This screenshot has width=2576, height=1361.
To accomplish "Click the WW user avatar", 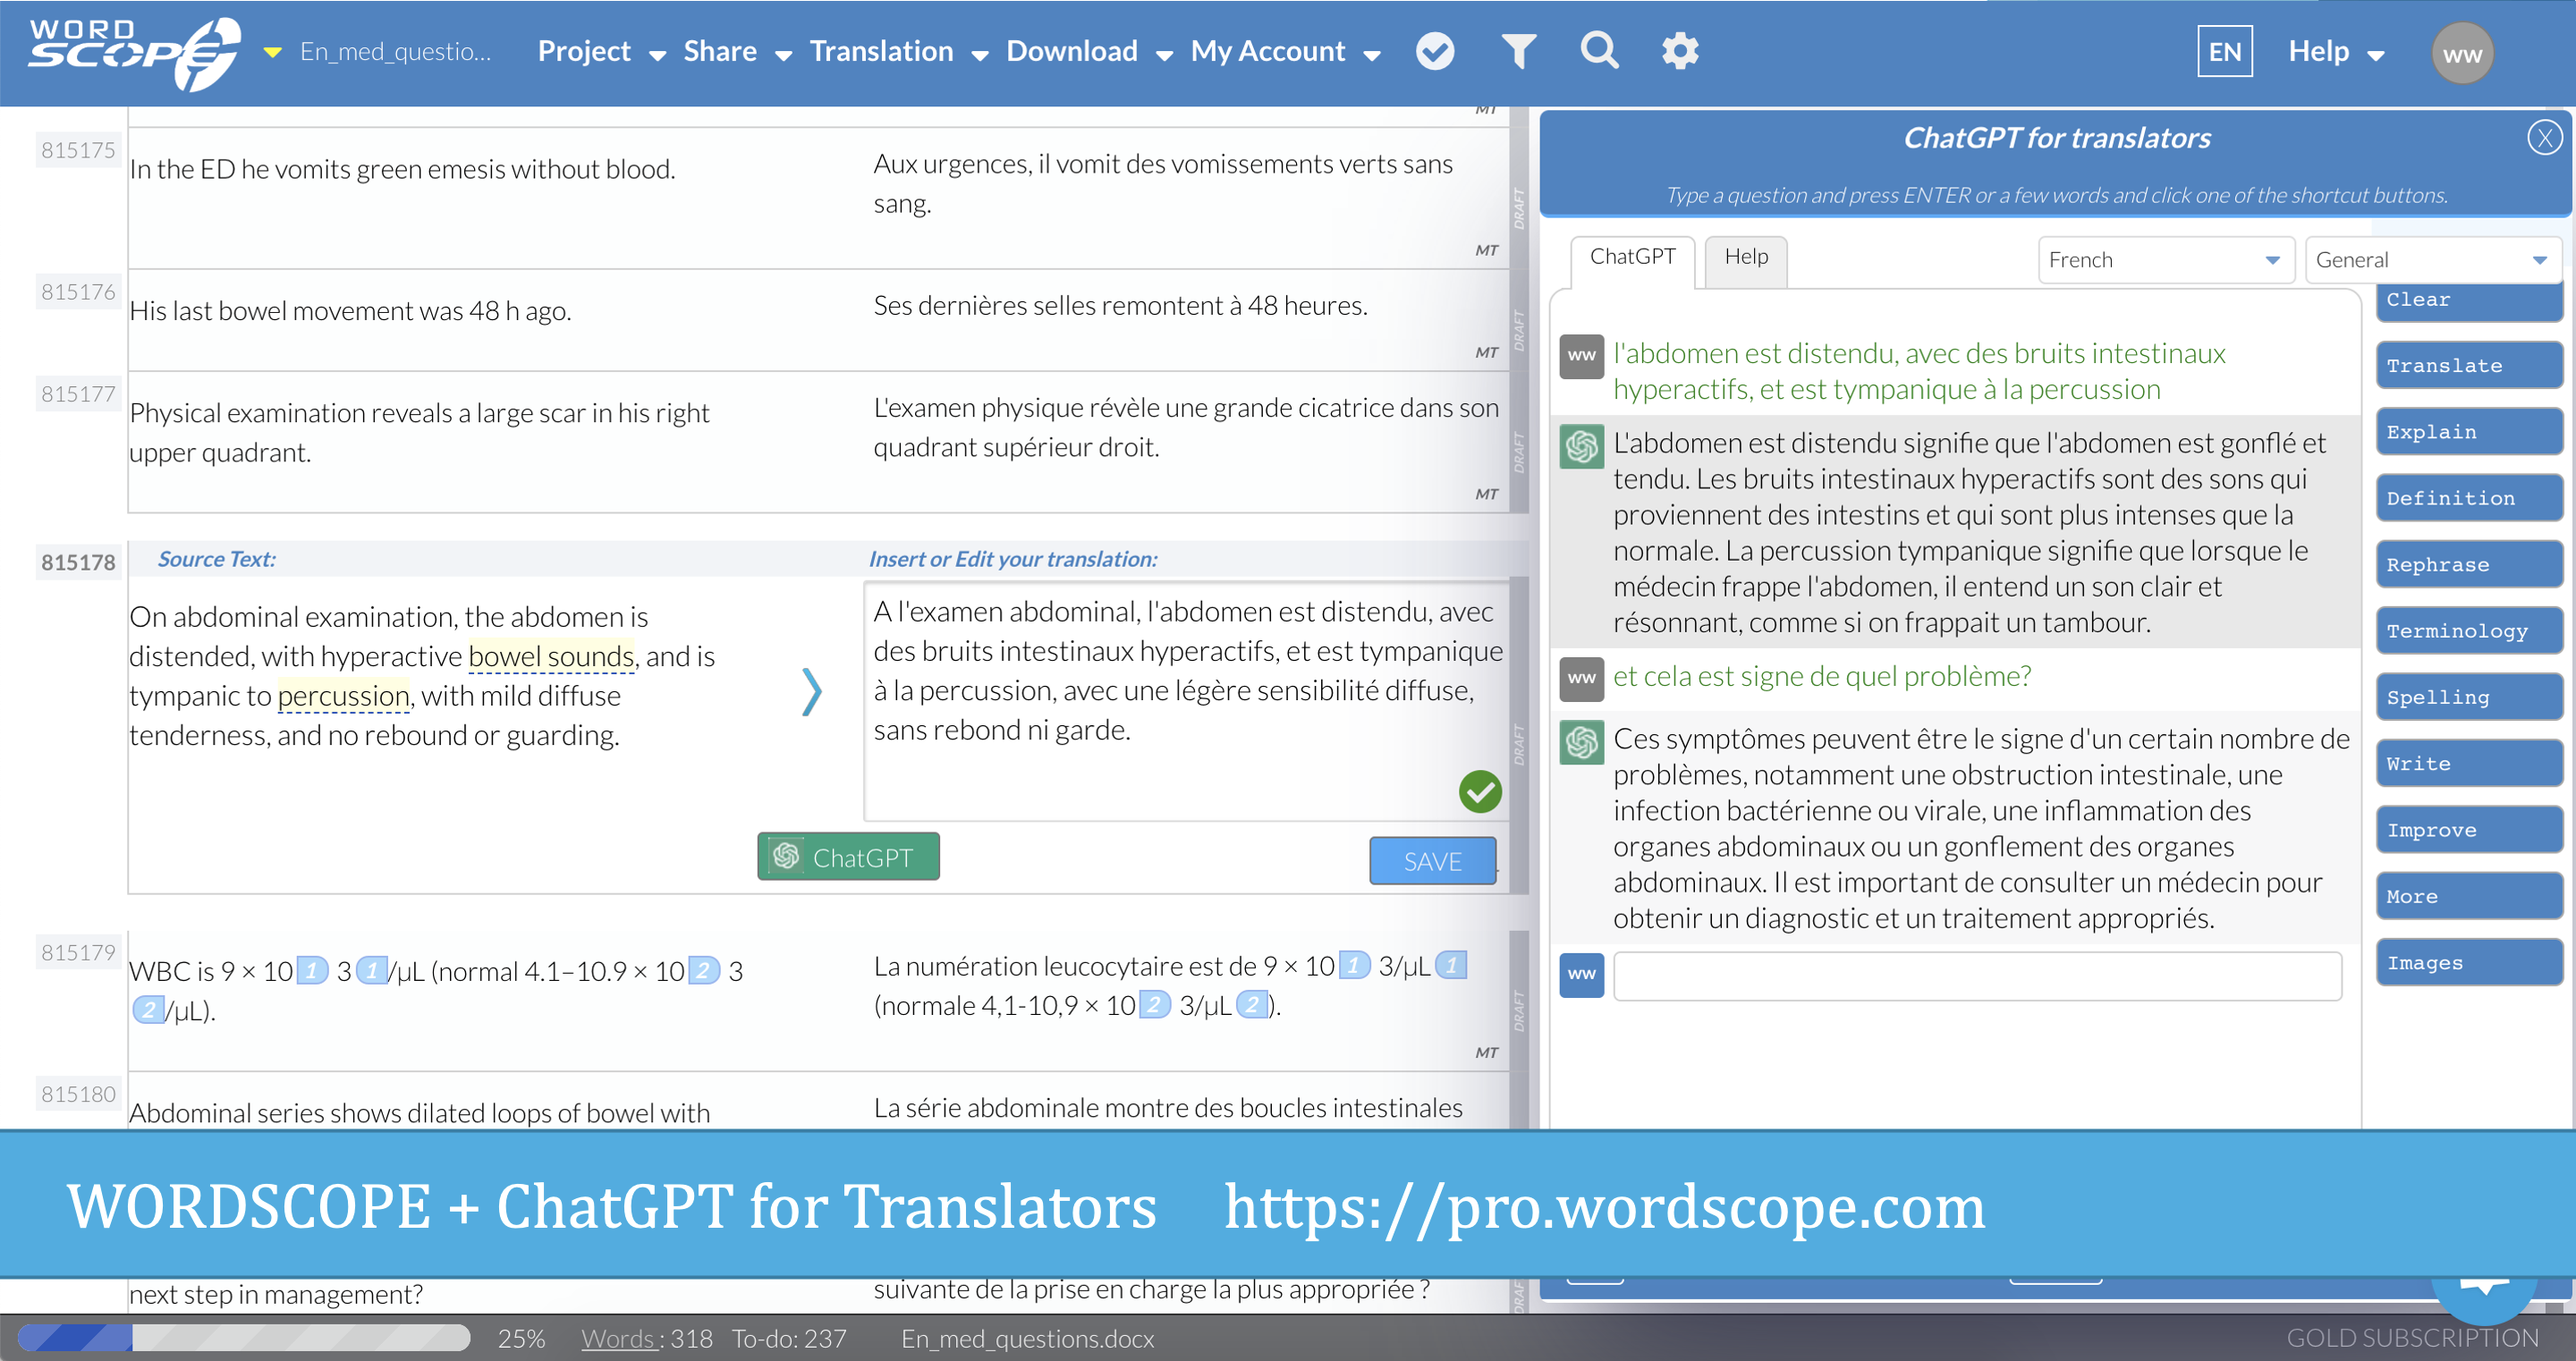I will (x=2462, y=54).
